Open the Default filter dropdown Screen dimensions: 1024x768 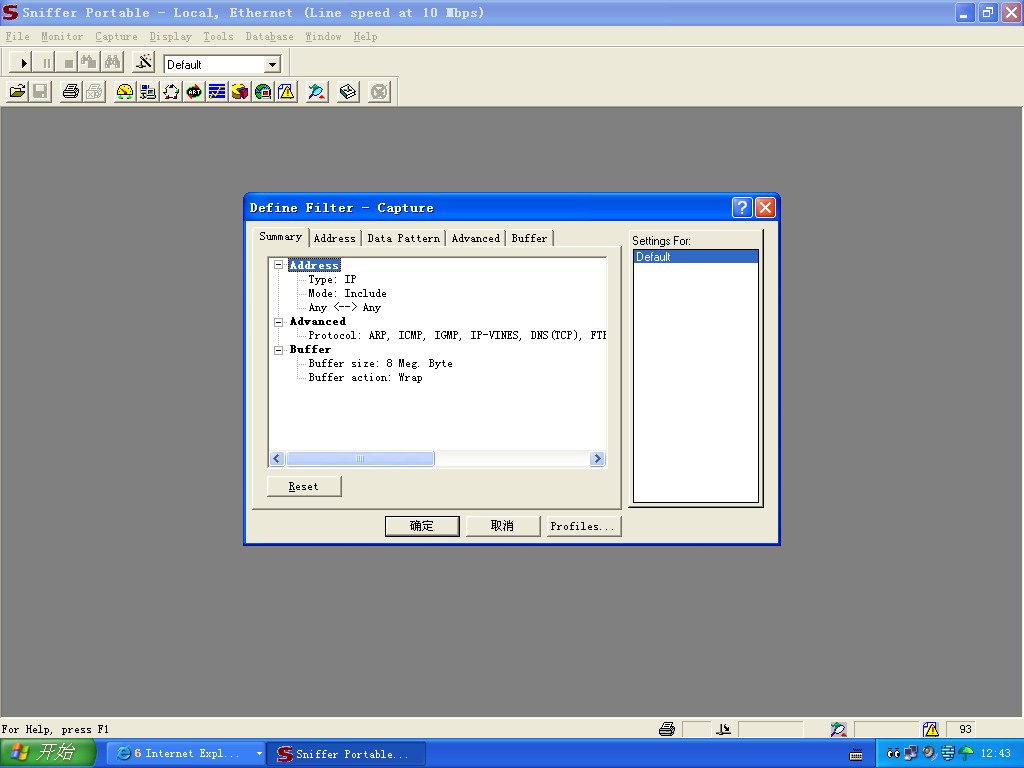272,64
